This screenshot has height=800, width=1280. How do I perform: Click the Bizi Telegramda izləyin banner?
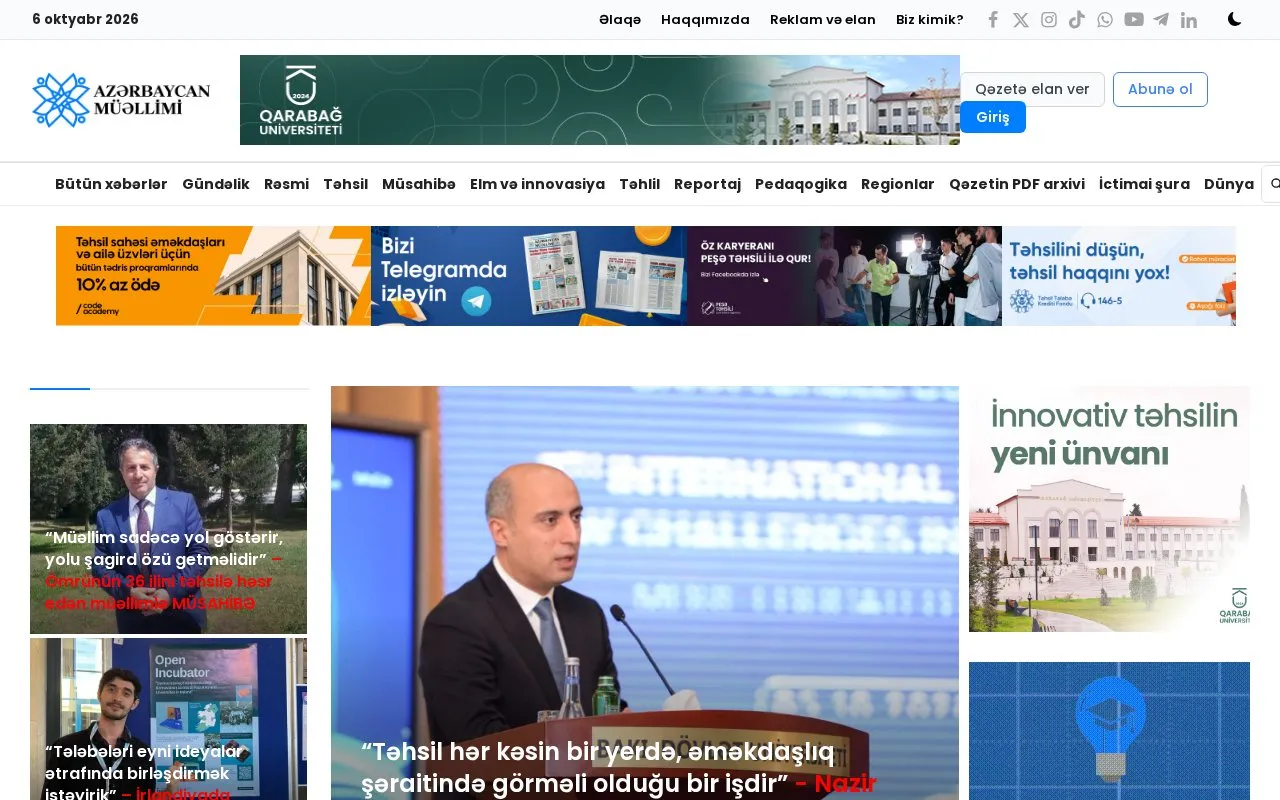(x=529, y=276)
